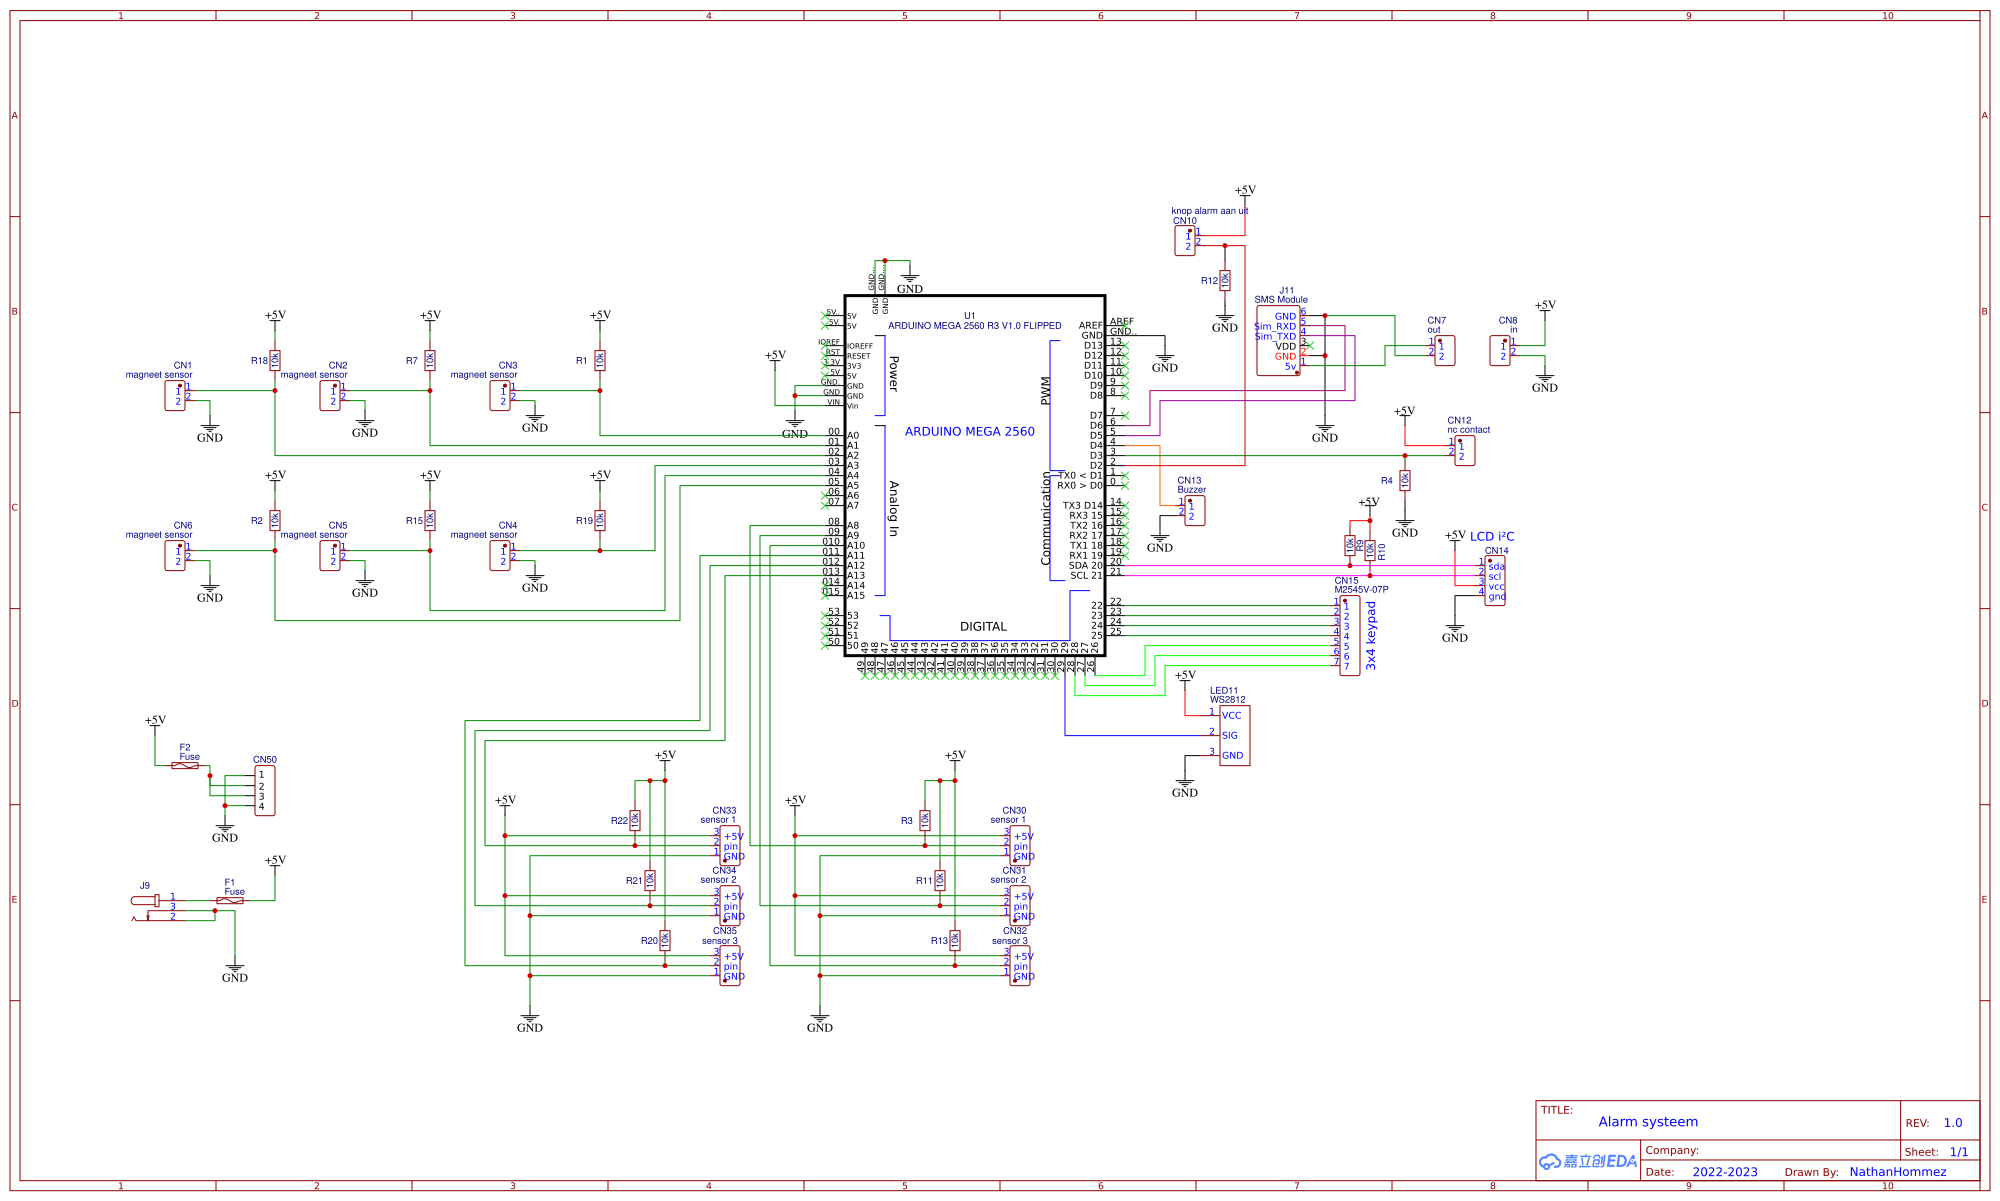Screen dimensions: 2000x1201
Task: Click the EasyEDA logo in title block
Action: [1587, 1161]
